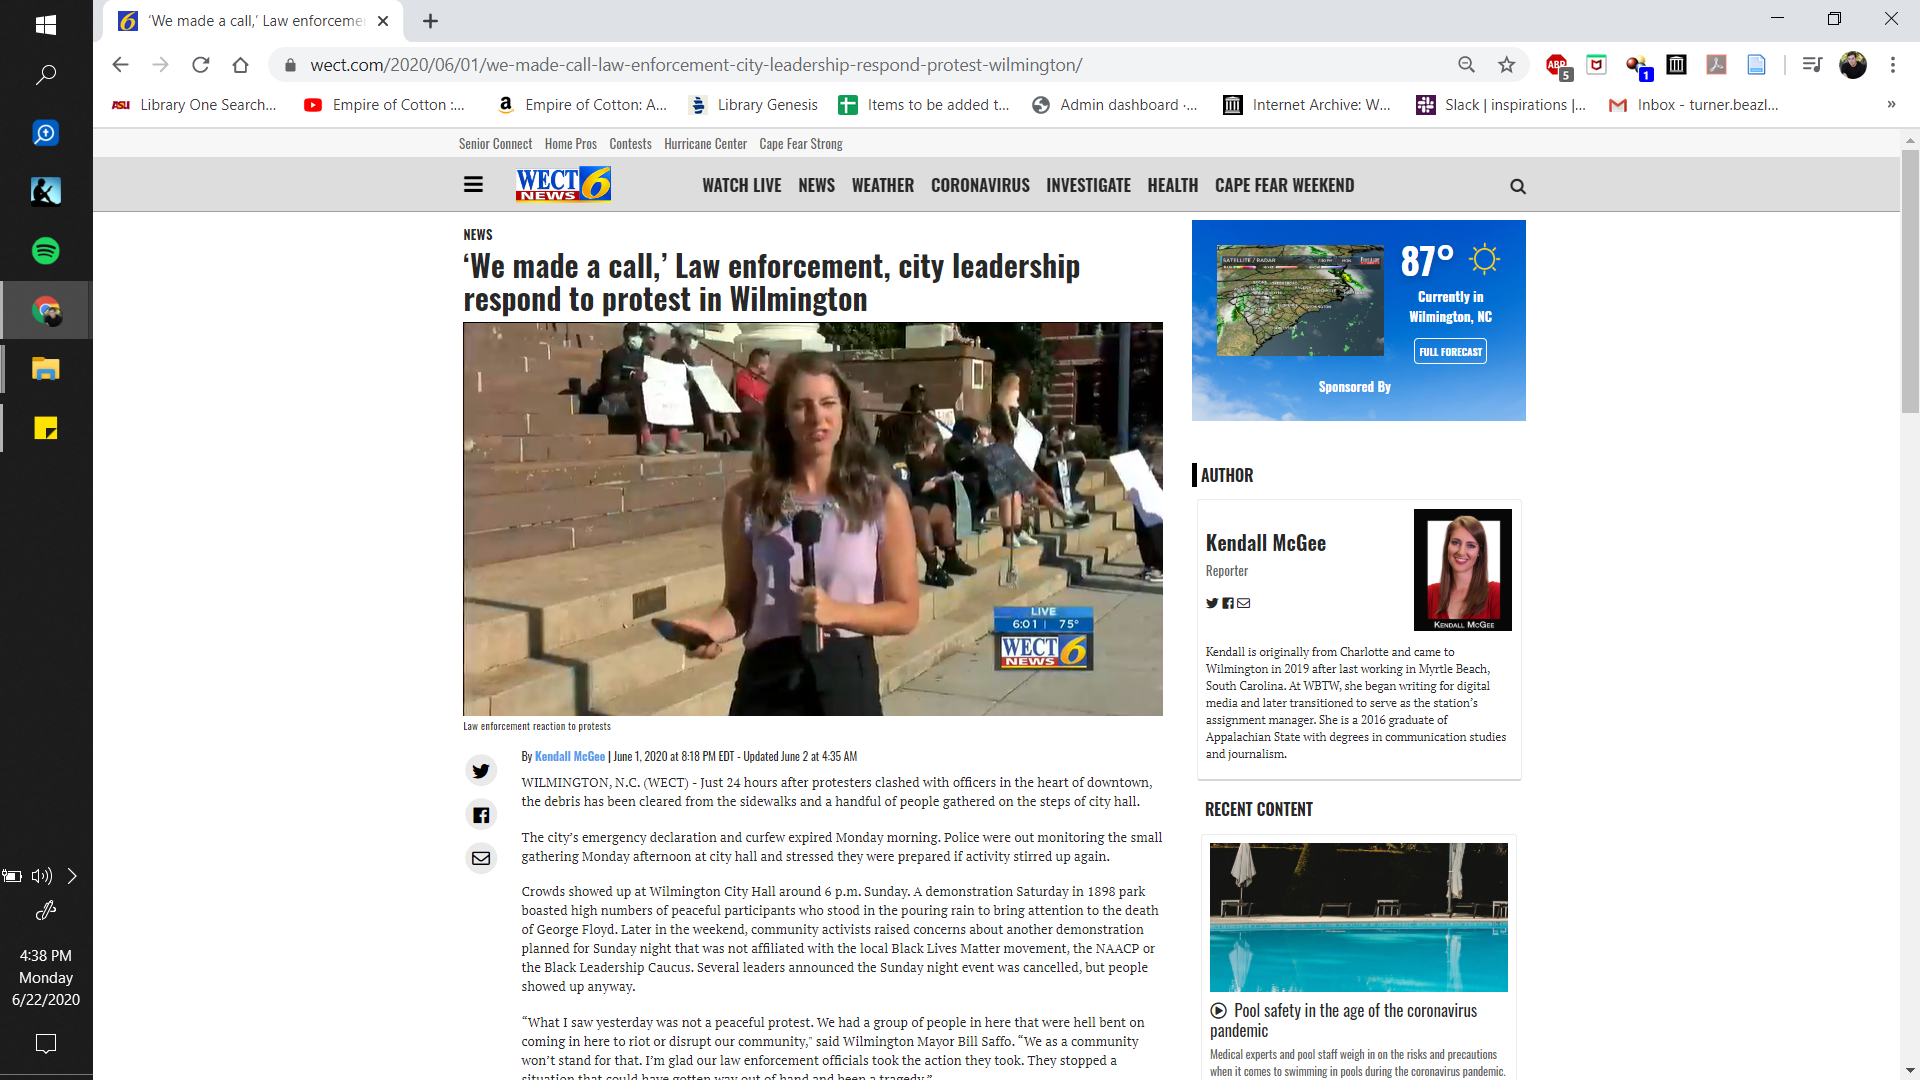The image size is (1920, 1080).
Task: Open the CORONAVIRUS nav section
Action: 979,186
